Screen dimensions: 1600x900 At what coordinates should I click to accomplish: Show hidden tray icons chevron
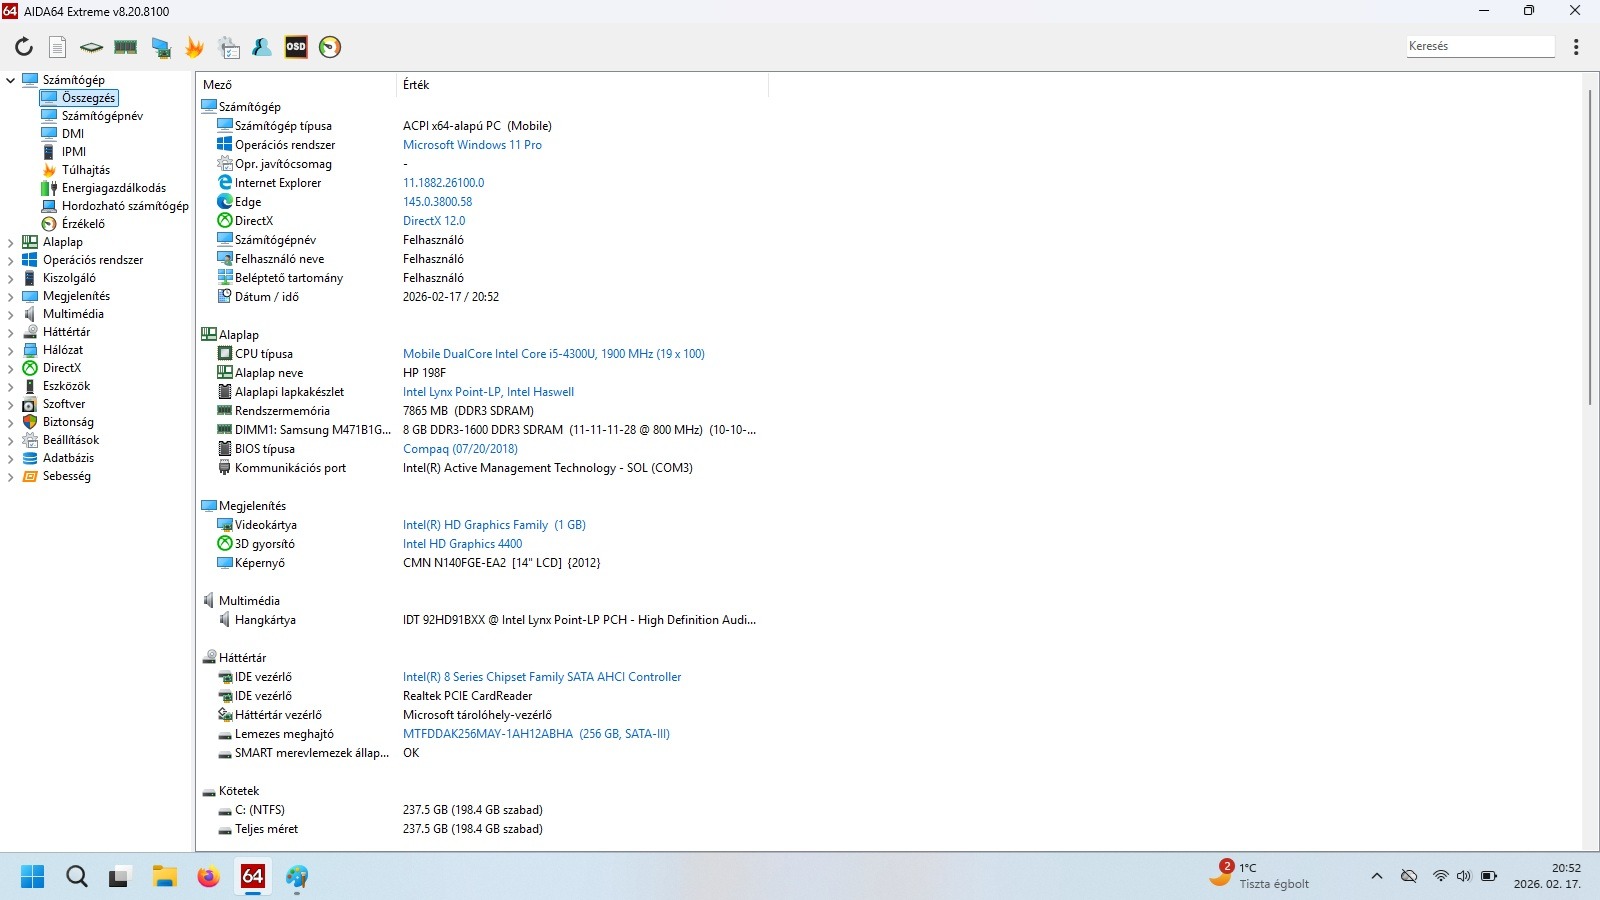[x=1377, y=876]
